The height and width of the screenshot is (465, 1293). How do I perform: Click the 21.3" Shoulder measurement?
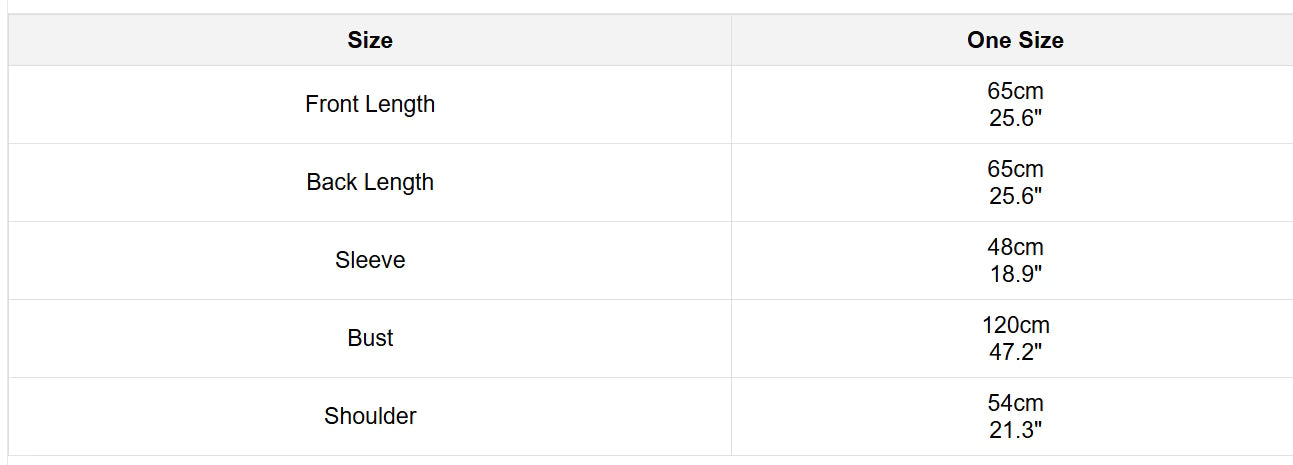[x=1015, y=430]
